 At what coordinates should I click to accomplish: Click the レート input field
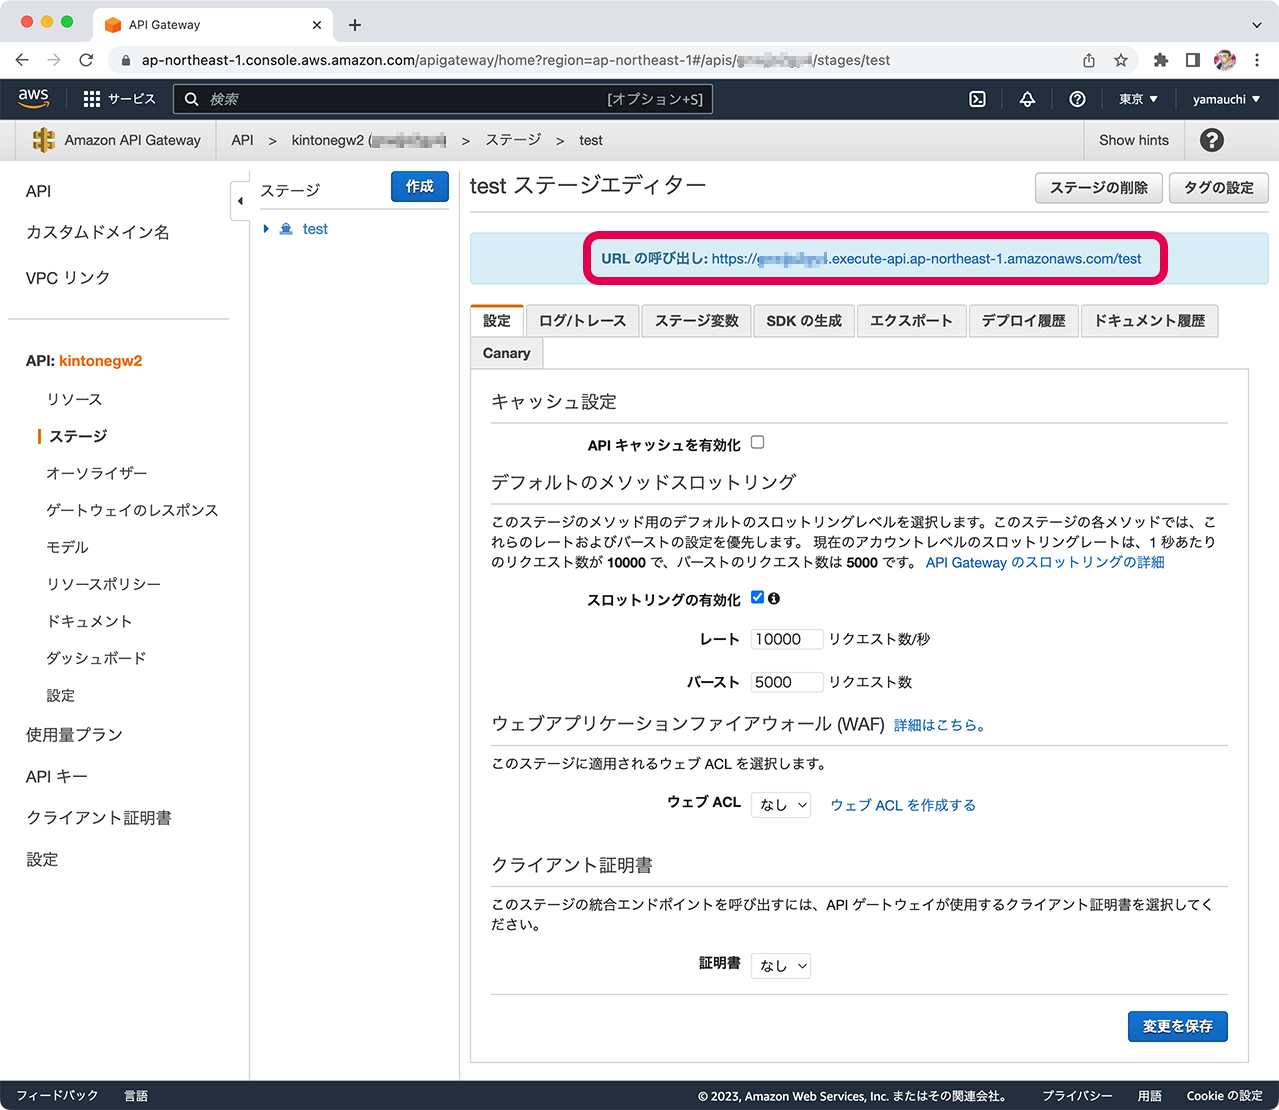(x=787, y=639)
